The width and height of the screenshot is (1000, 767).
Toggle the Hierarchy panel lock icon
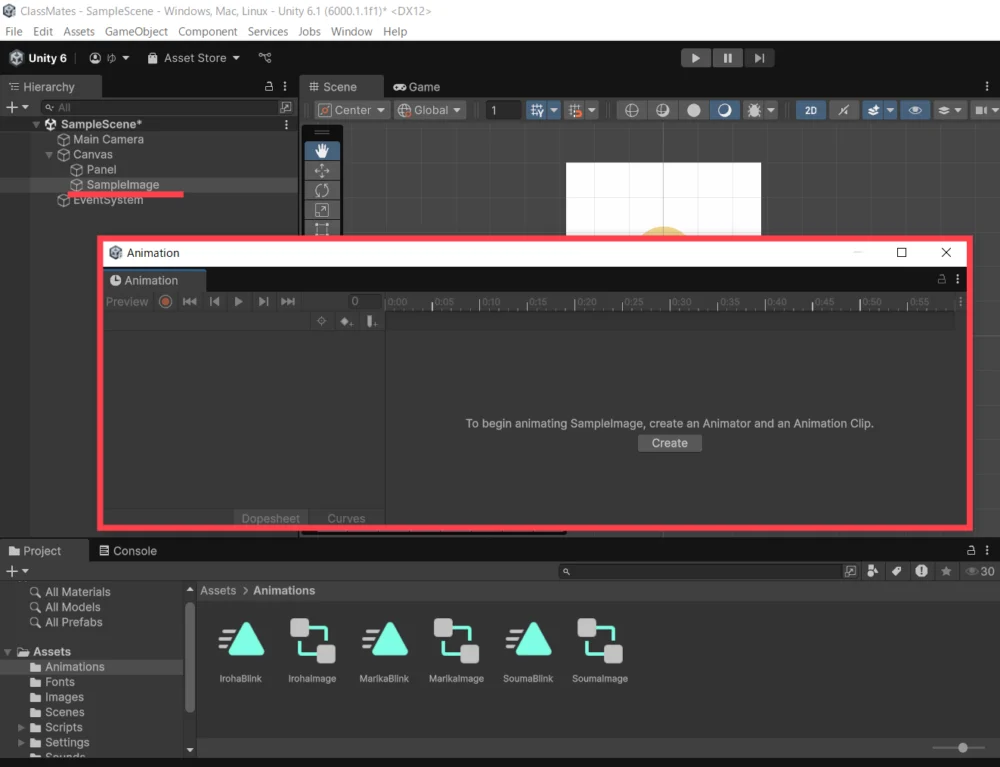[x=268, y=87]
